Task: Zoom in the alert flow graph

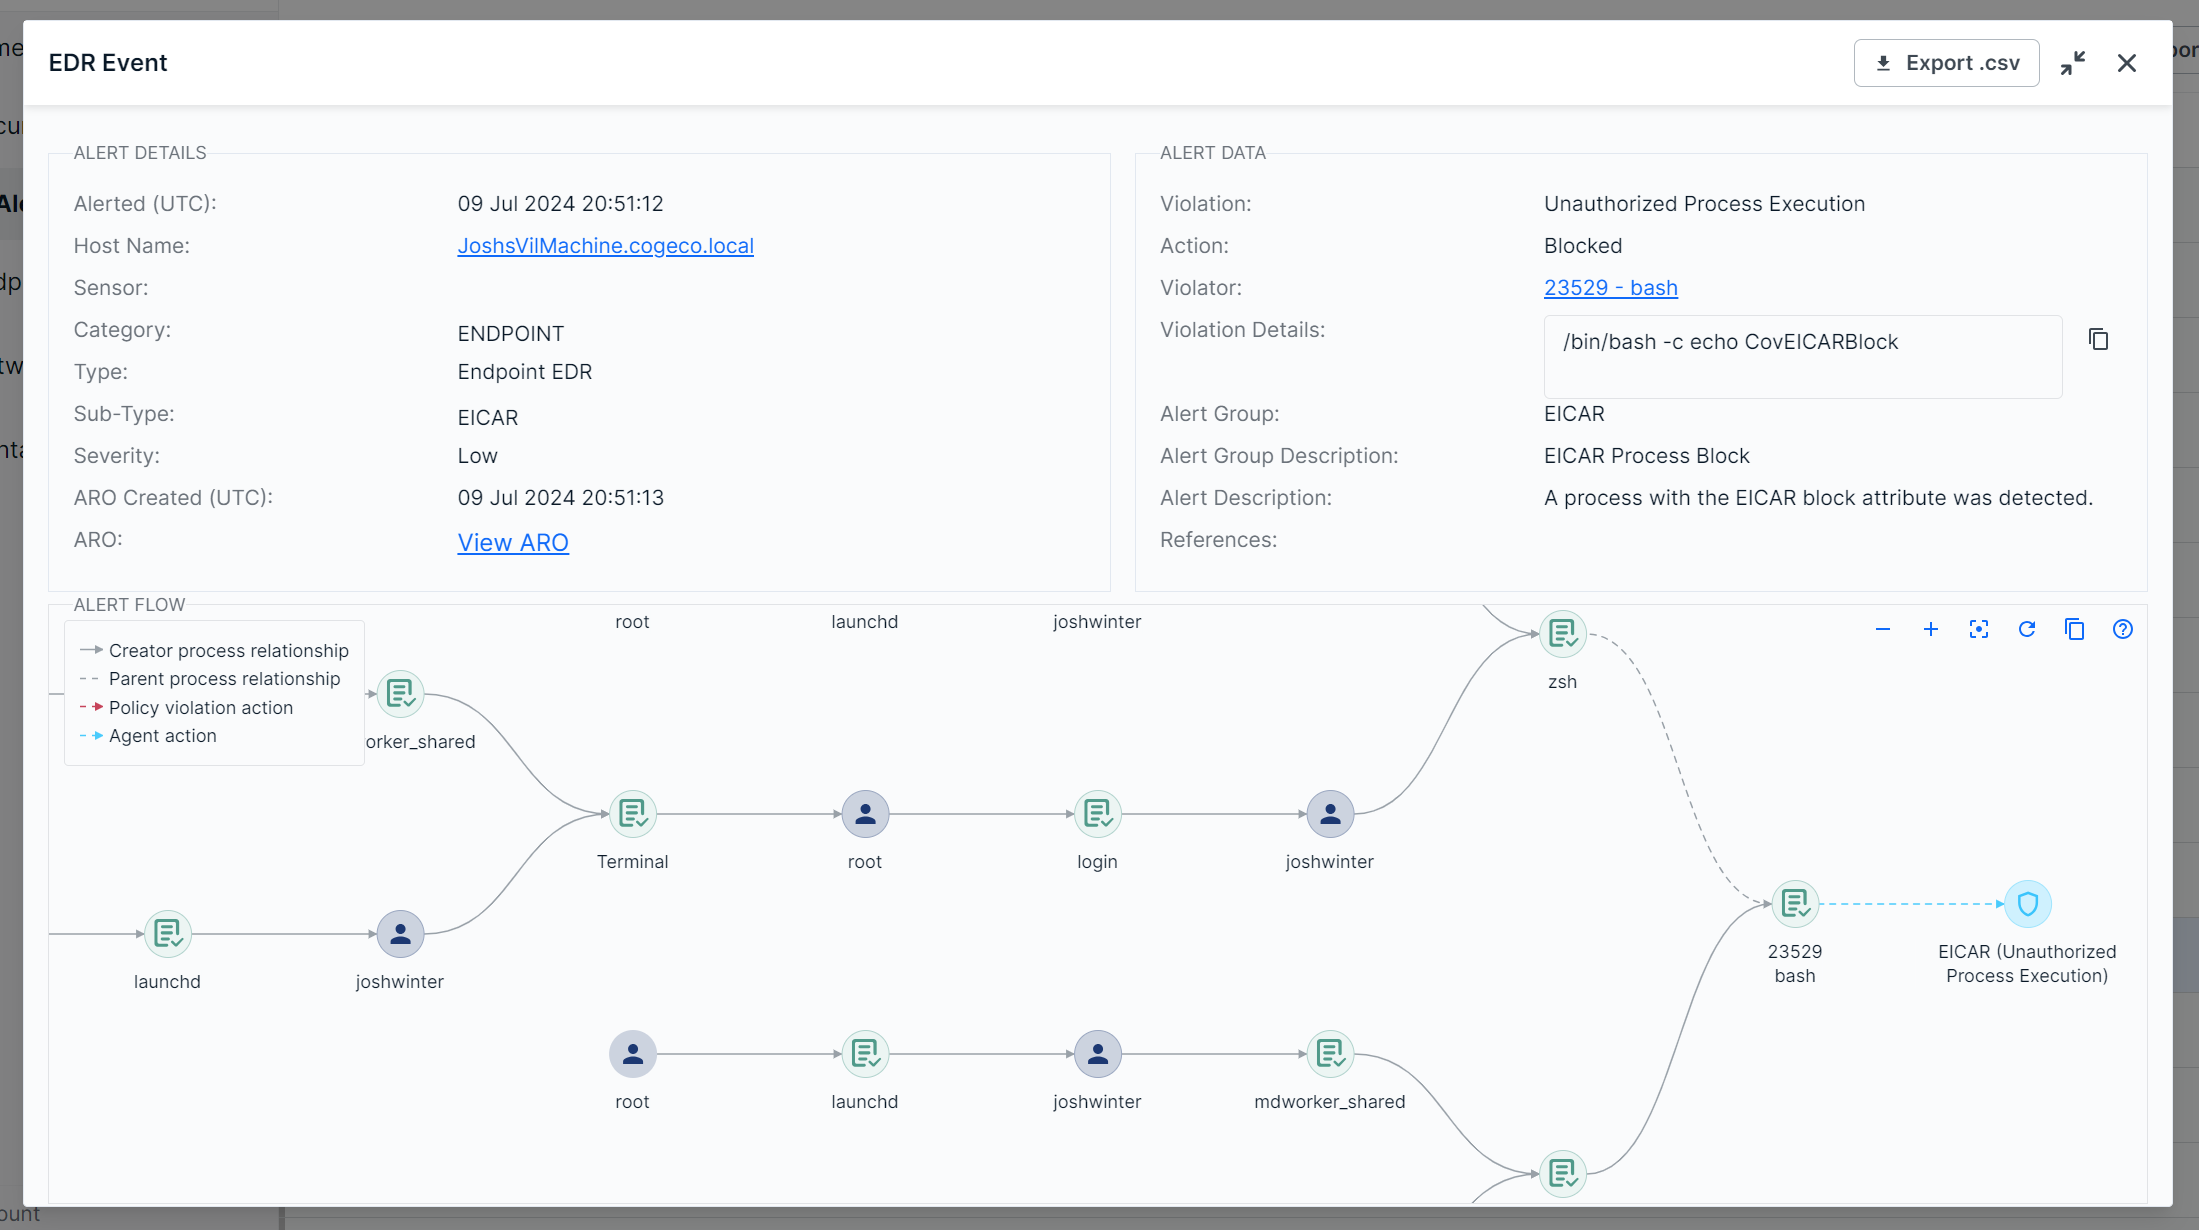Action: [x=1931, y=629]
